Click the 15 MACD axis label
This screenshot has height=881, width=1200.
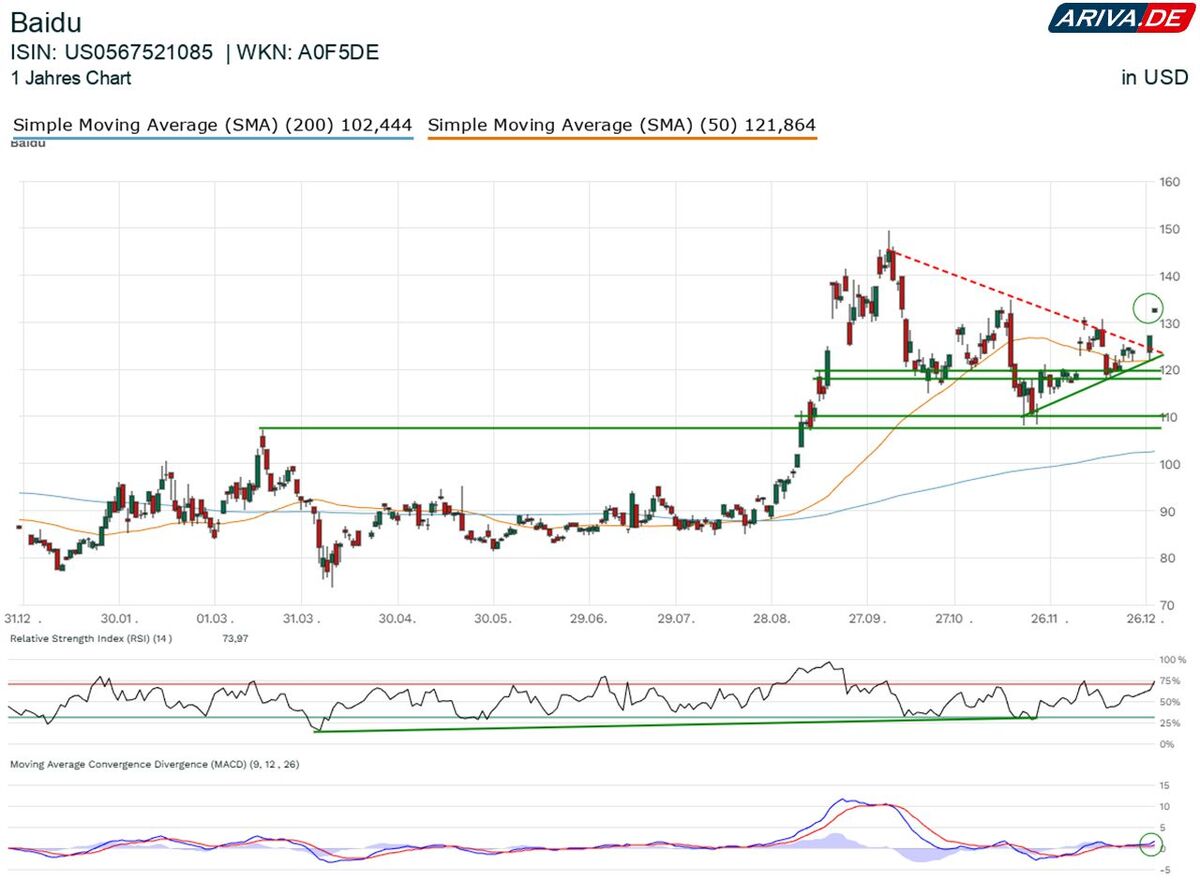point(1167,785)
